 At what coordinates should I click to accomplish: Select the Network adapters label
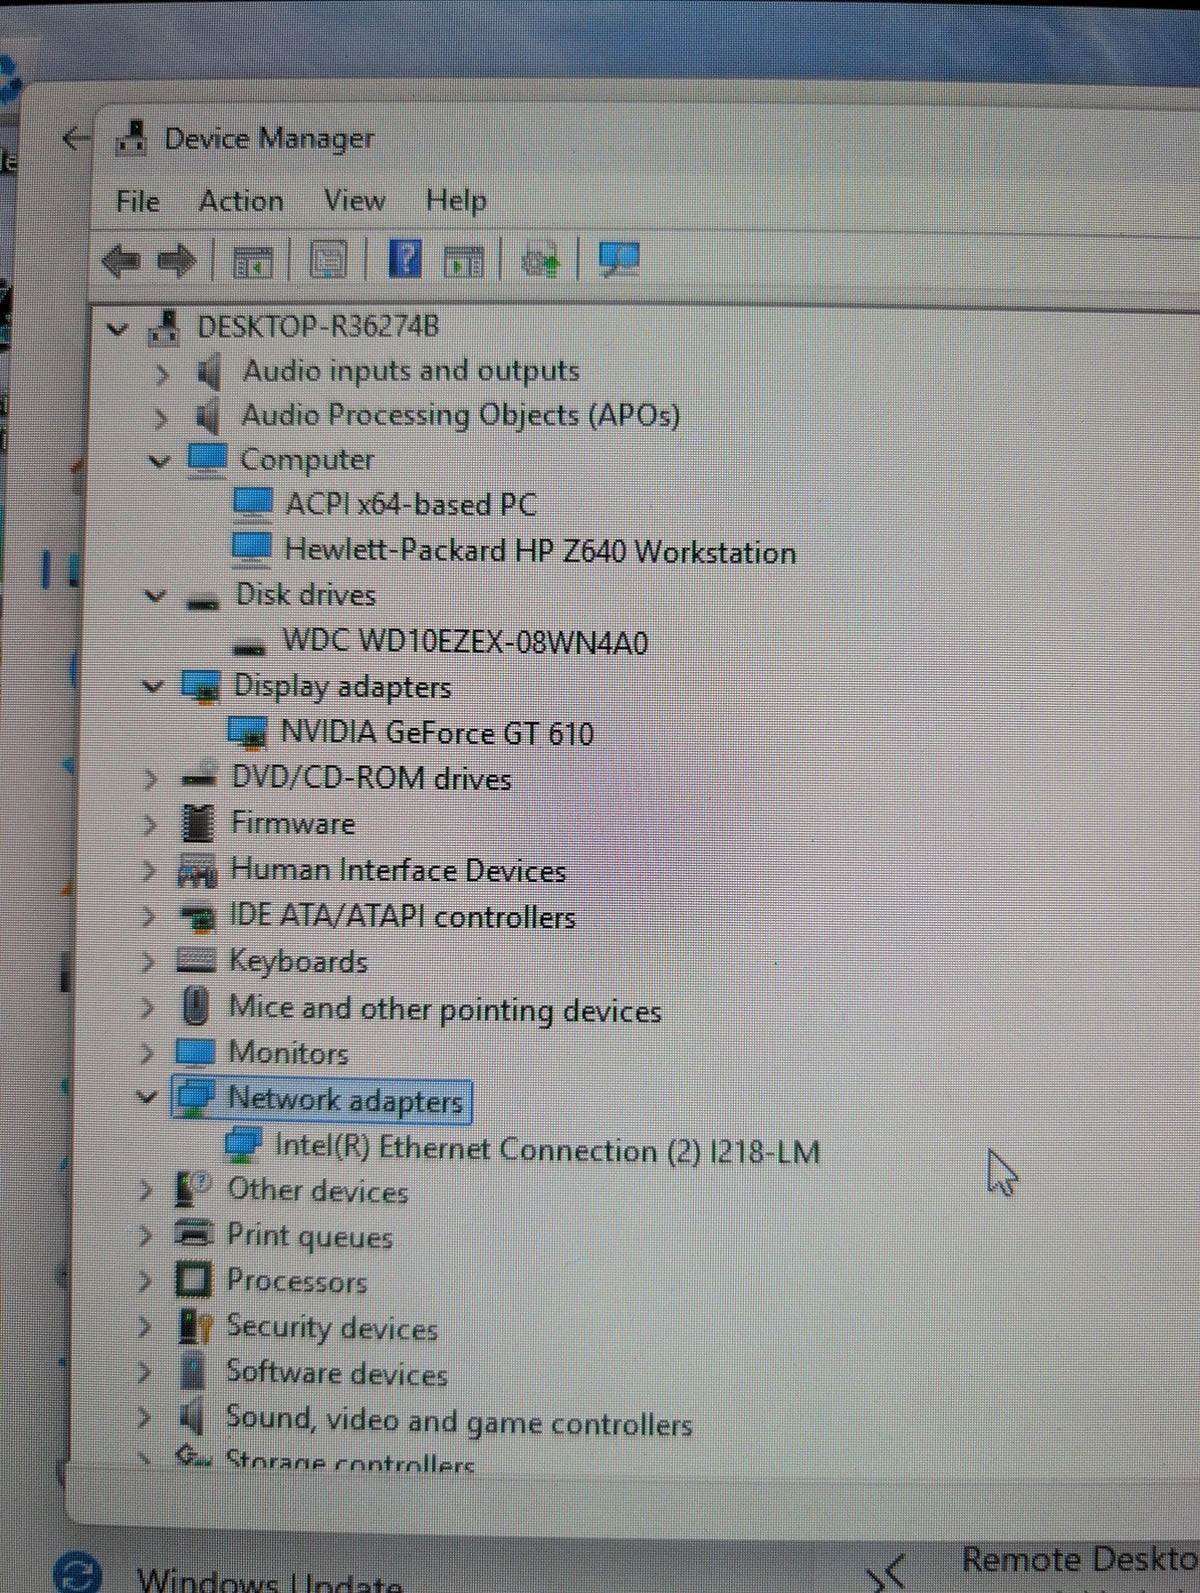(345, 1100)
